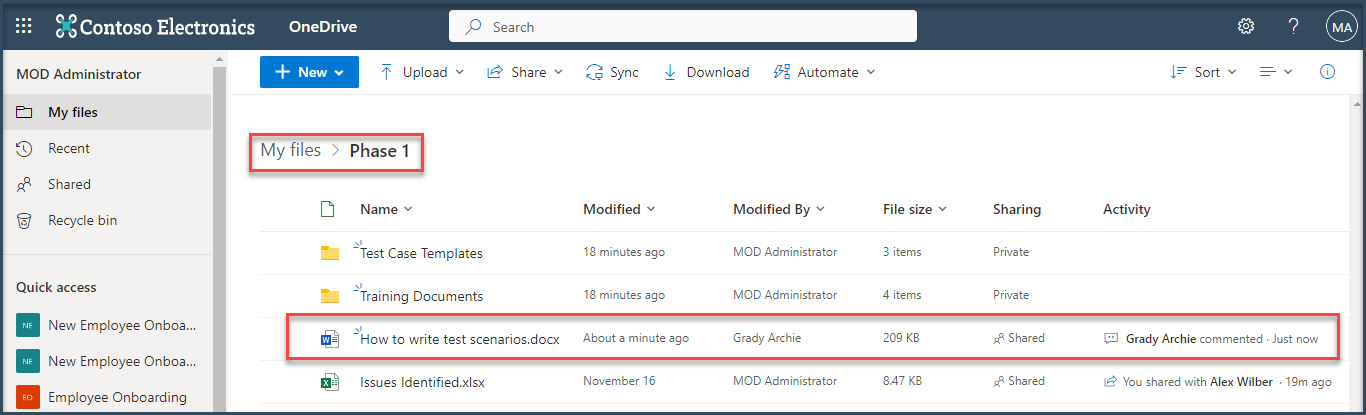Open the app launcher waffle icon

(x=23, y=26)
